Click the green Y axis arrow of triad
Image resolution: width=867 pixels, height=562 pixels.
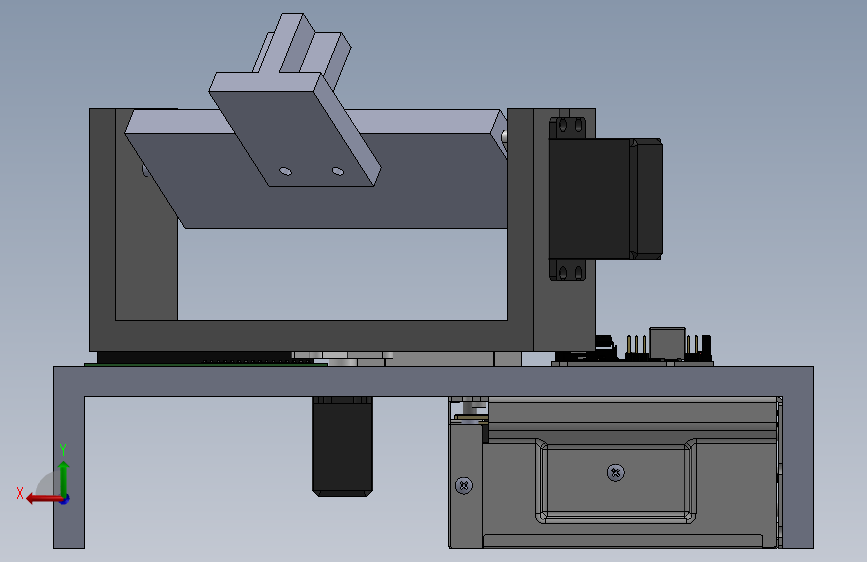[64, 478]
